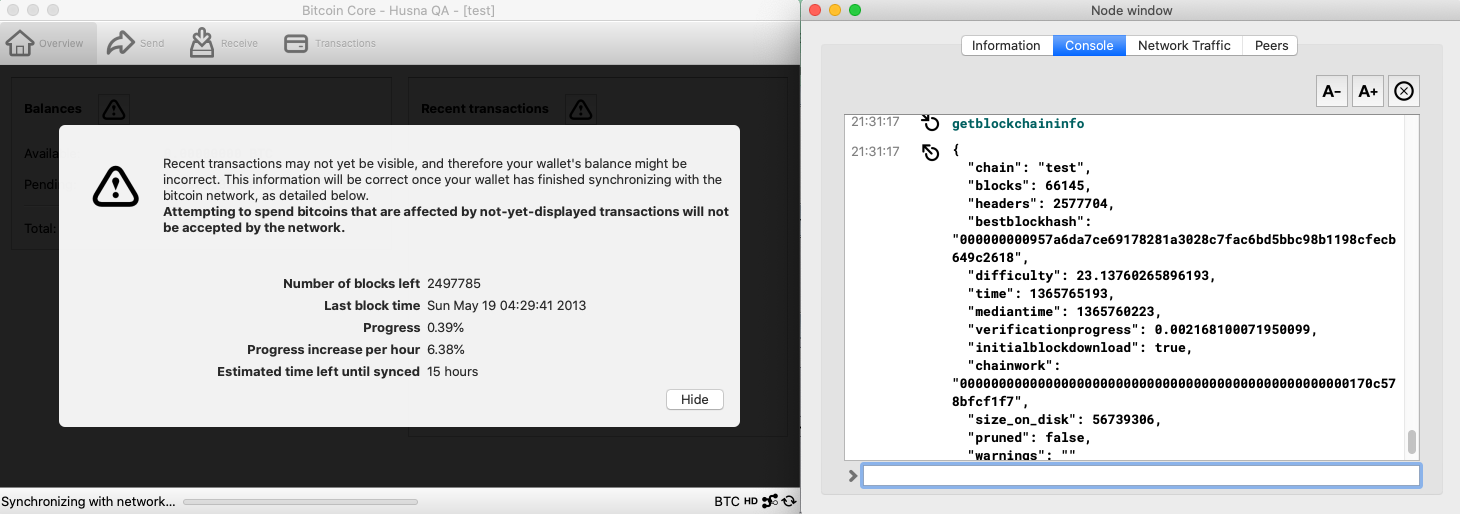Viewport: 1460px width, 514px height.
Task: Decrease console font size with A- button
Action: click(1332, 91)
